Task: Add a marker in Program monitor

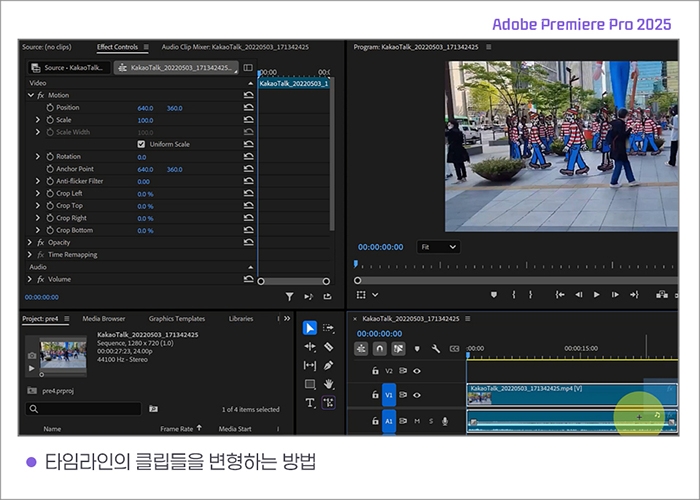Action: [x=494, y=295]
